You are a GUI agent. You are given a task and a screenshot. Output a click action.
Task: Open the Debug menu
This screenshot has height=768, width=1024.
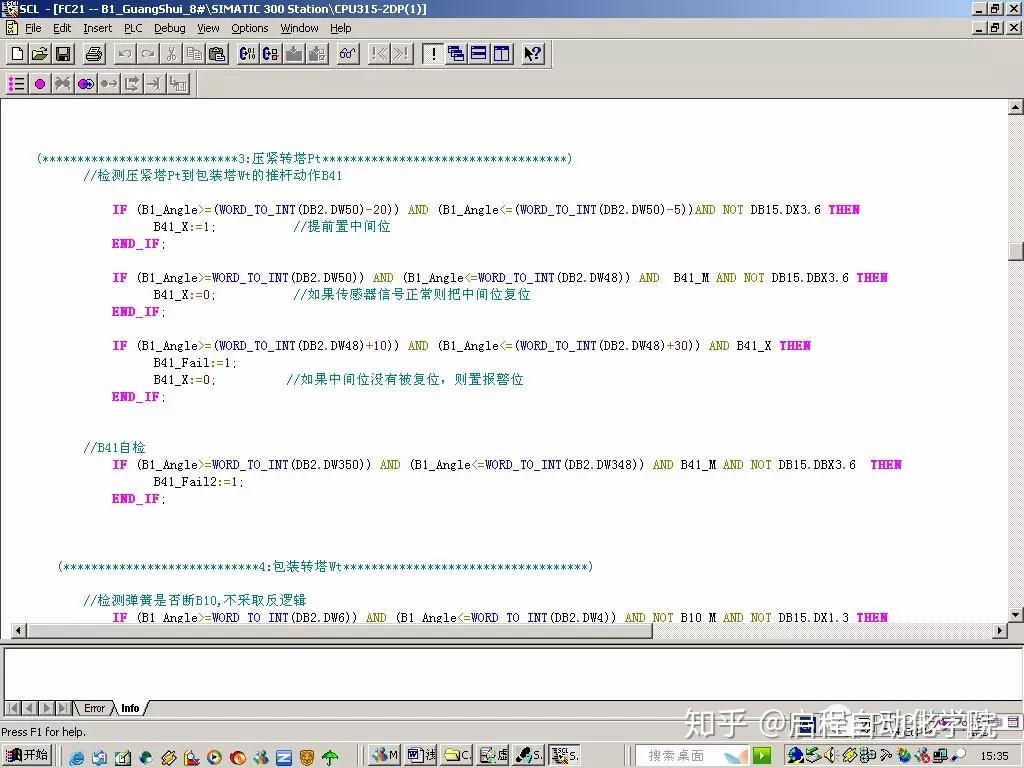click(x=170, y=28)
